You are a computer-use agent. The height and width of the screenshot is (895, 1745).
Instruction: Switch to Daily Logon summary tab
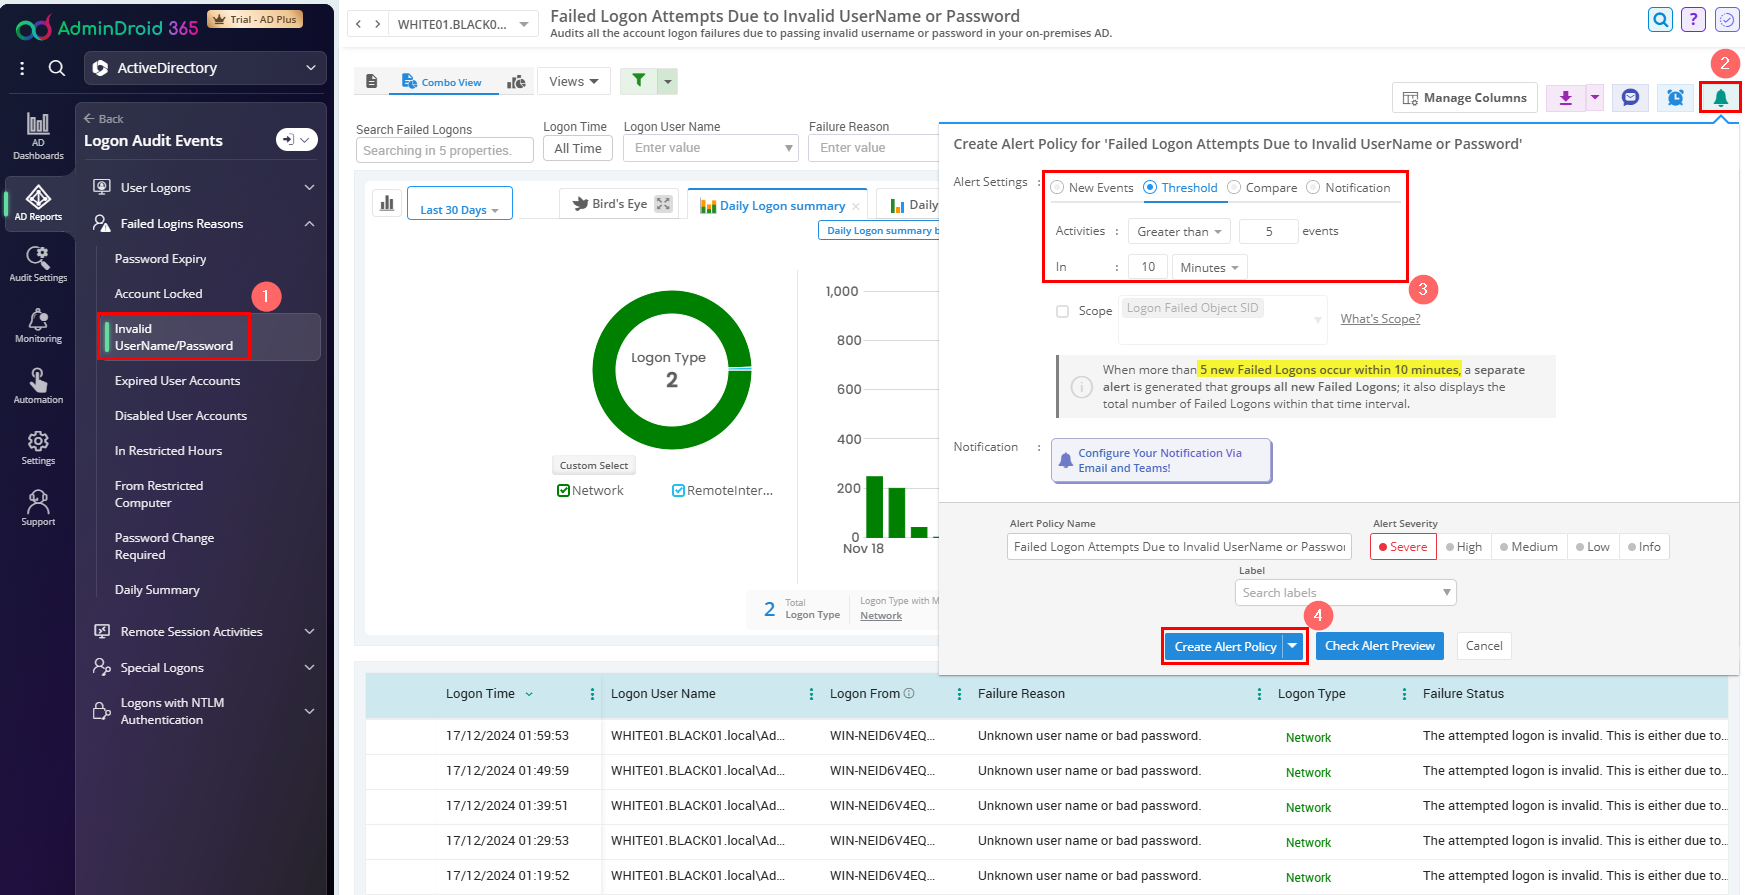pos(782,206)
